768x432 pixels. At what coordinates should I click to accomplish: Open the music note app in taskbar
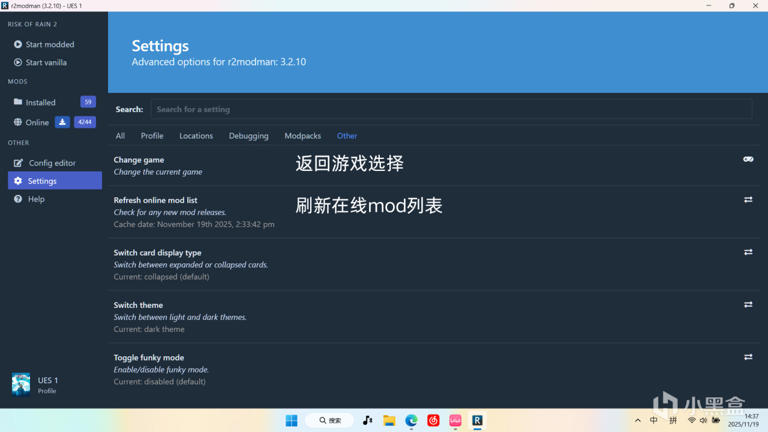[367, 420]
